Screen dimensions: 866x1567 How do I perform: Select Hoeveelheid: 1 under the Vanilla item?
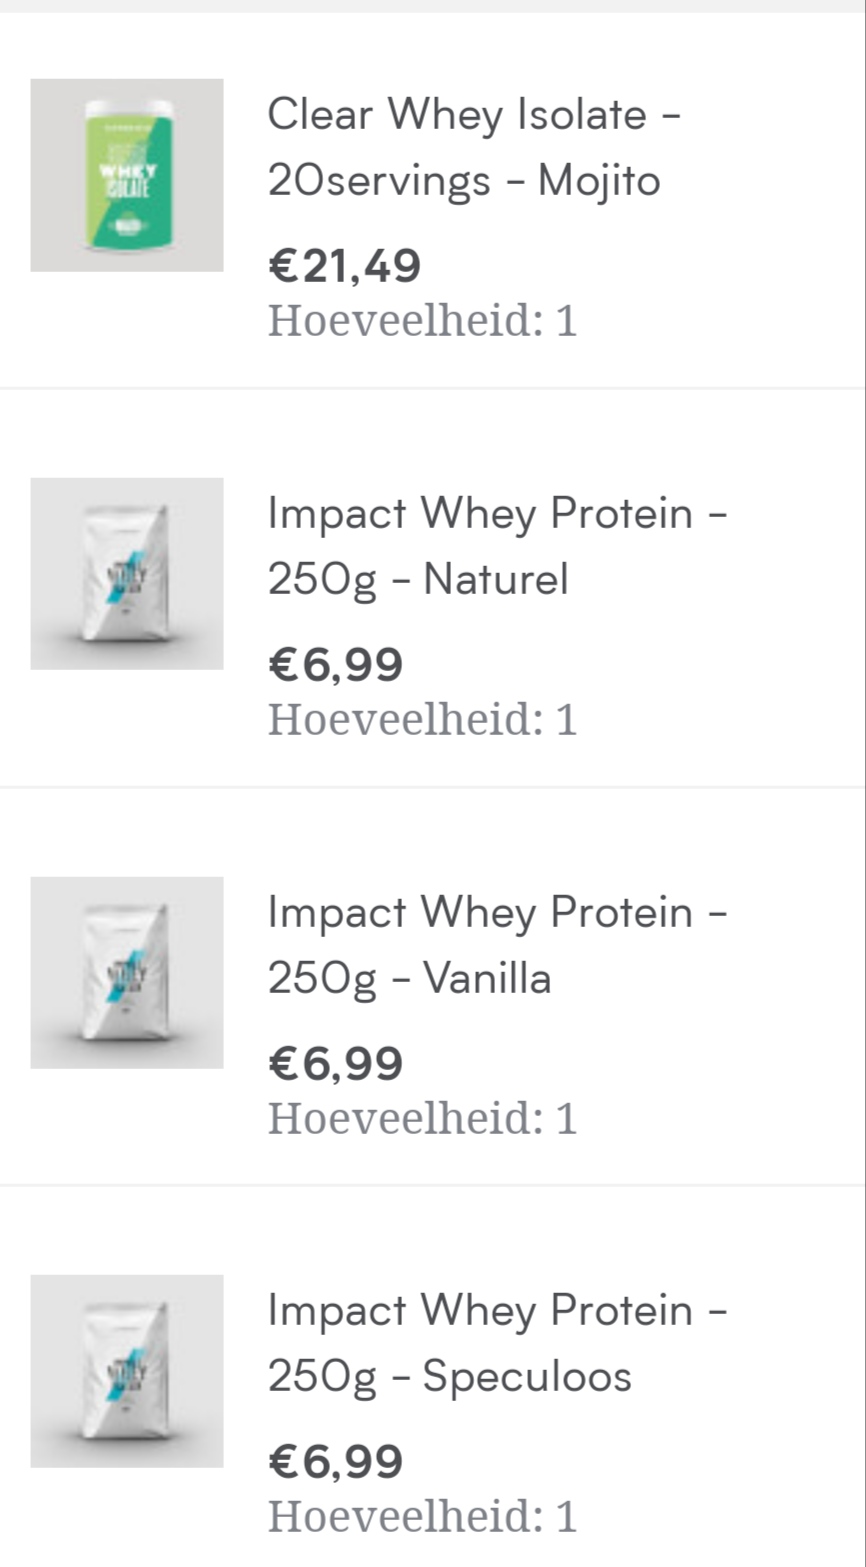423,1118
